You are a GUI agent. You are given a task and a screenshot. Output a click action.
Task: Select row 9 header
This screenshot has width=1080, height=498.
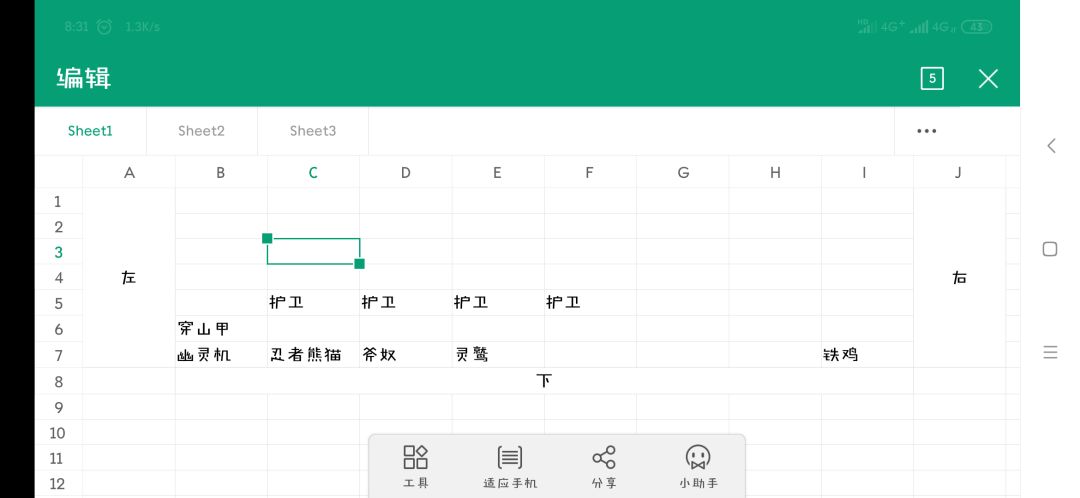click(x=58, y=407)
